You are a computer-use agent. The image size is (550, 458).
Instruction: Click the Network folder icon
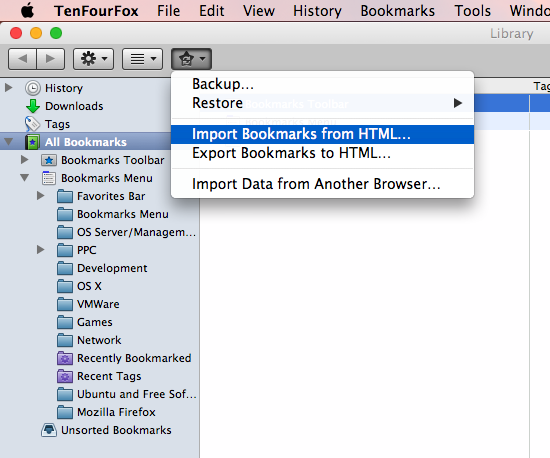(65, 340)
